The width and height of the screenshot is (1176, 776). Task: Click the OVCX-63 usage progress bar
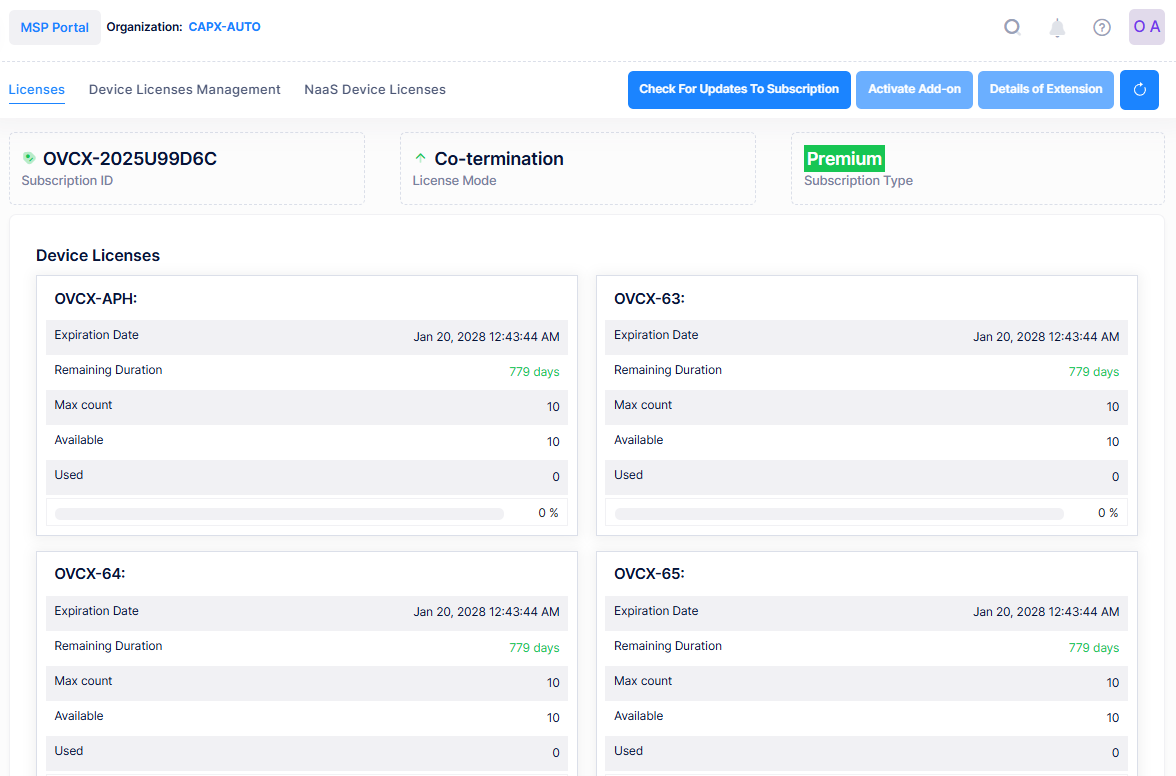pyautogui.click(x=839, y=514)
